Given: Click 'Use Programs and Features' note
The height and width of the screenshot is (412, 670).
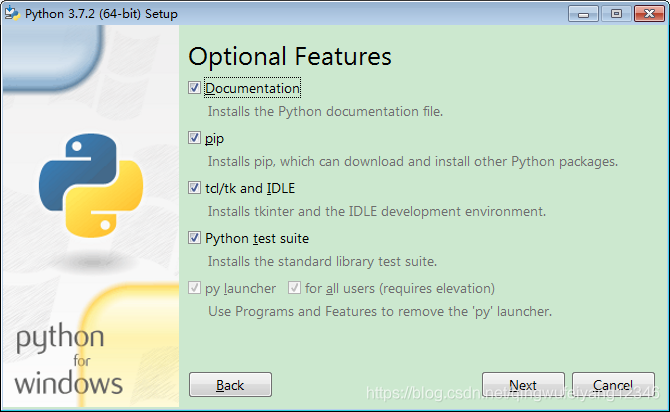Looking at the screenshot, I should coord(380,312).
